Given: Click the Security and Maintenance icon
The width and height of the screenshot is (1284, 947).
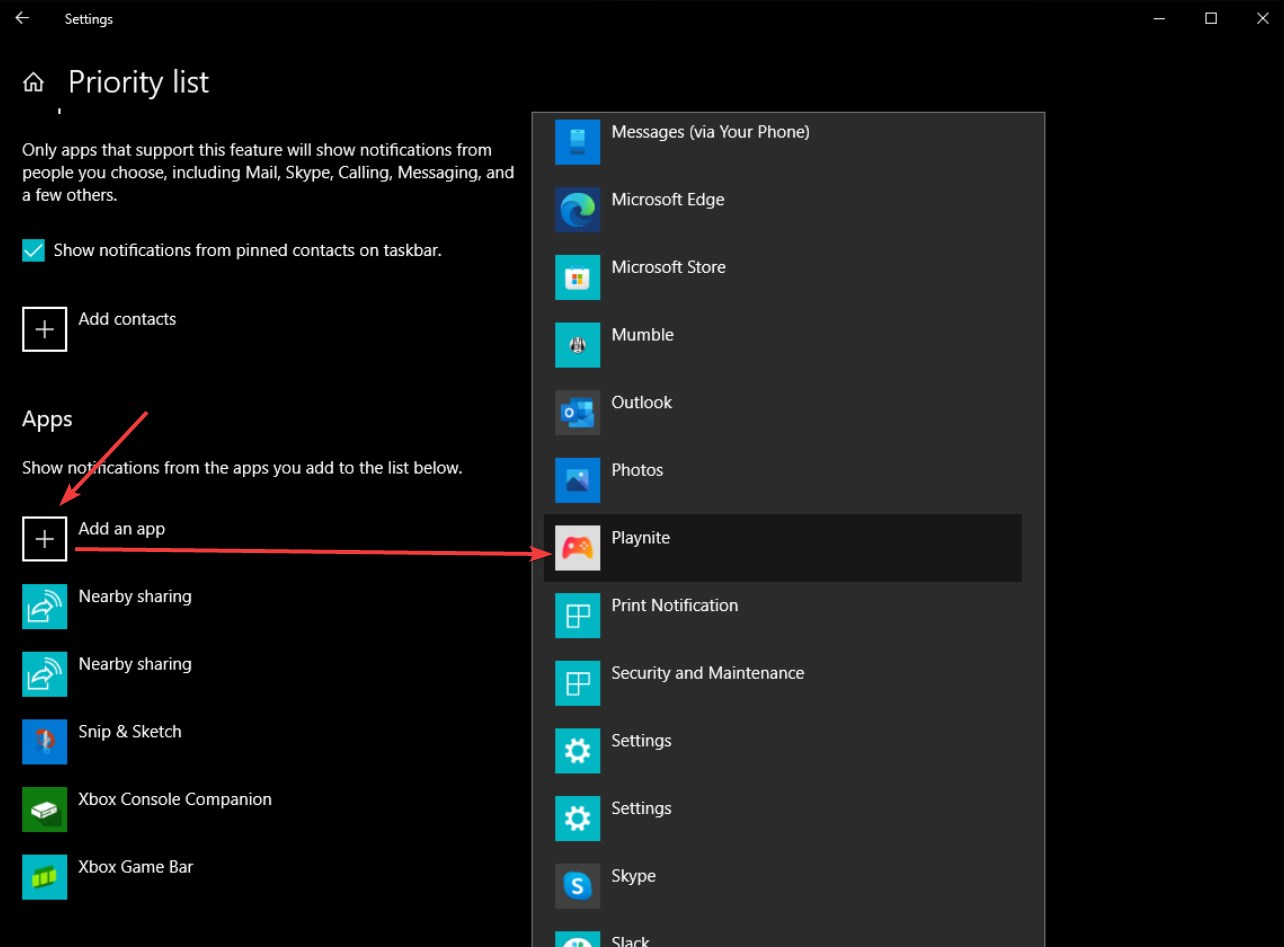Looking at the screenshot, I should point(578,683).
